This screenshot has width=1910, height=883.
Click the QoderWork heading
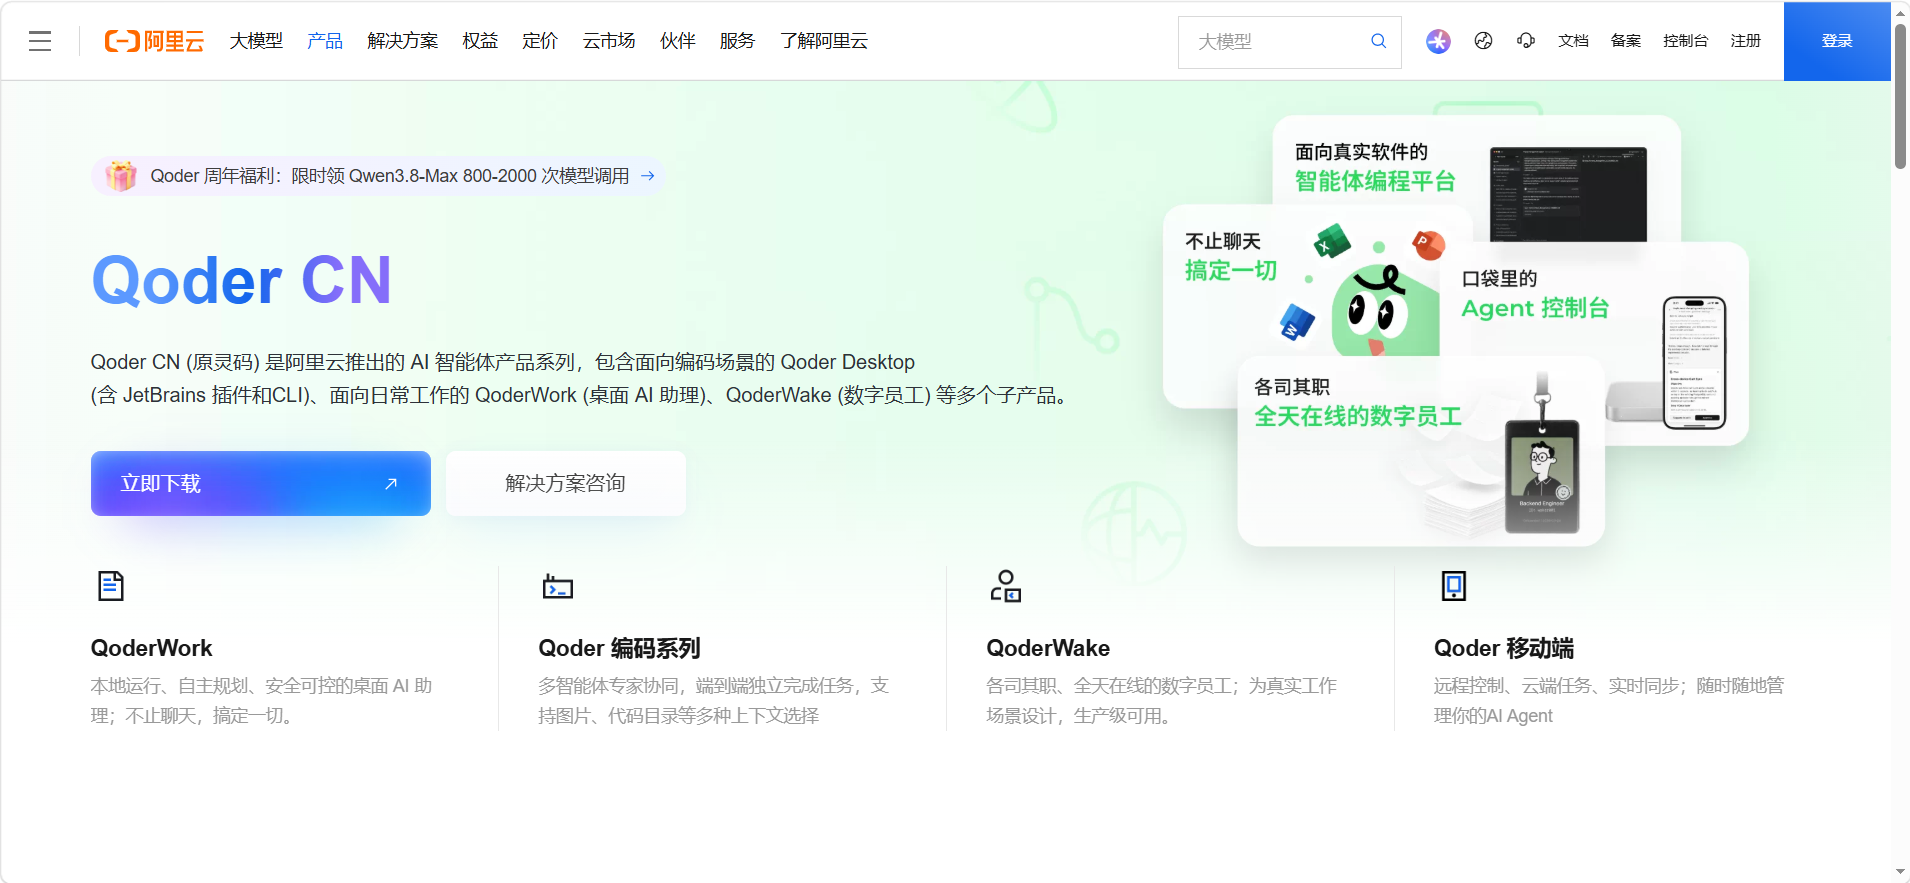152,649
